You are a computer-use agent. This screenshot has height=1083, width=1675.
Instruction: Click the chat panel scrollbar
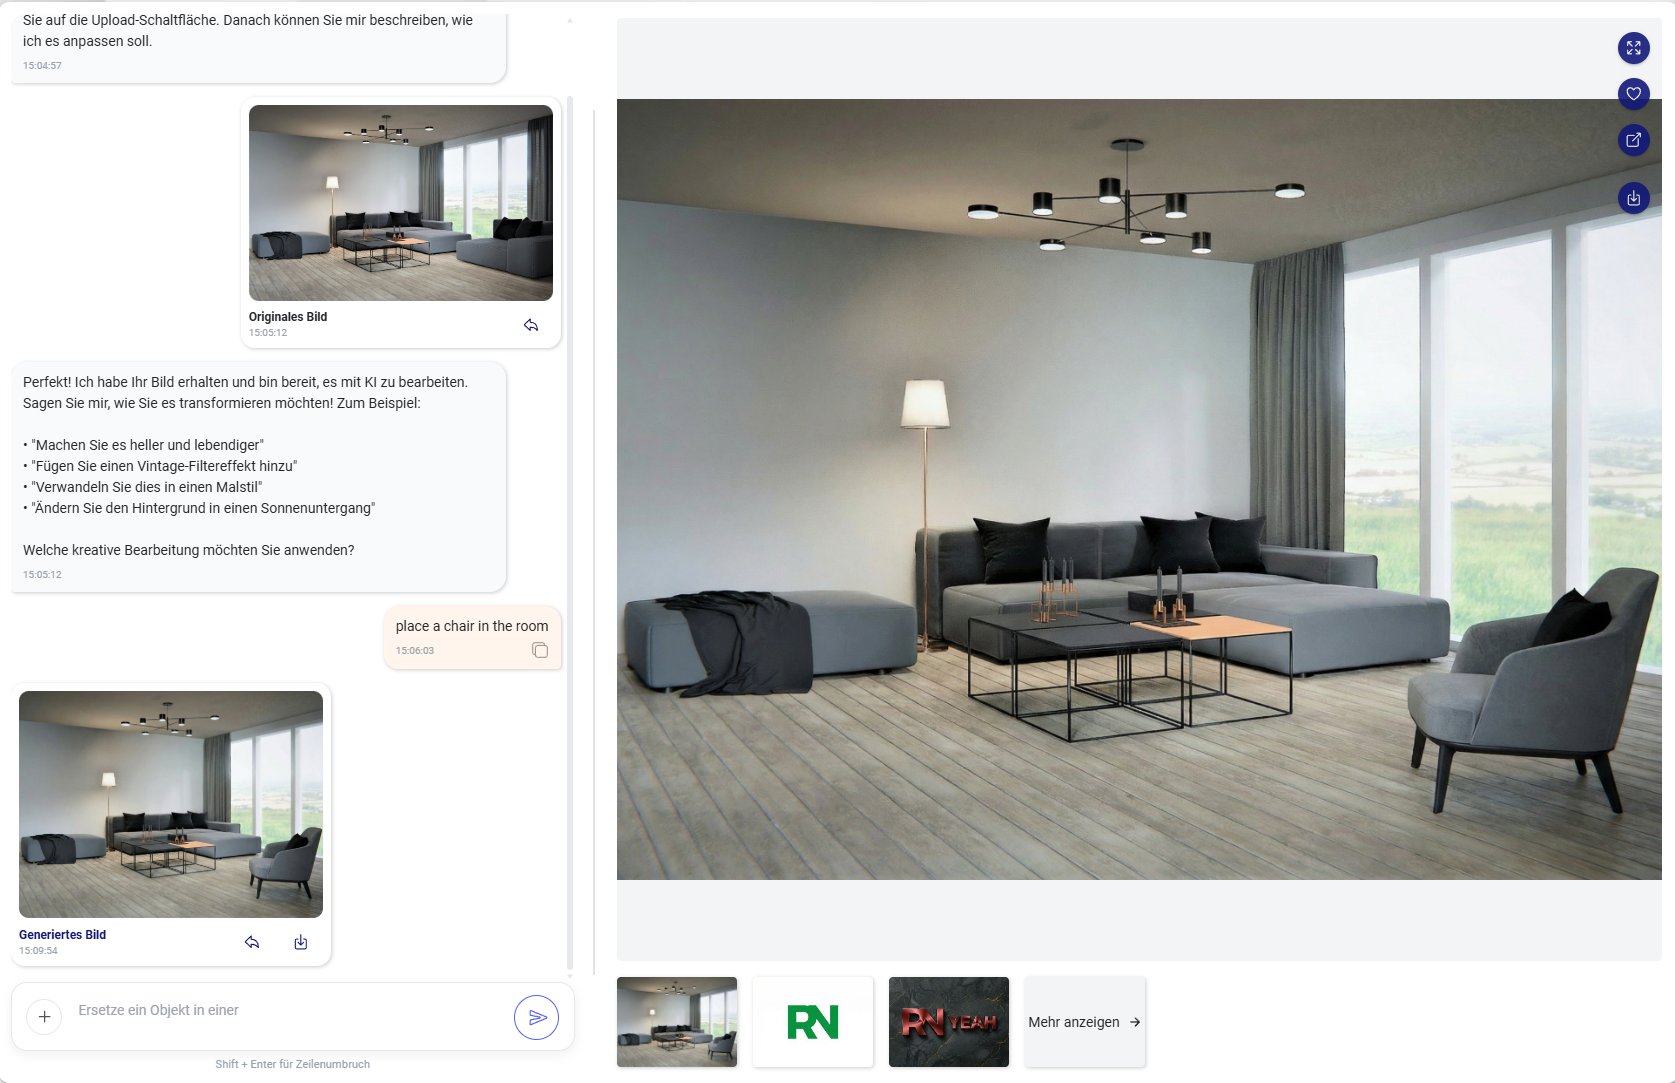(570, 535)
